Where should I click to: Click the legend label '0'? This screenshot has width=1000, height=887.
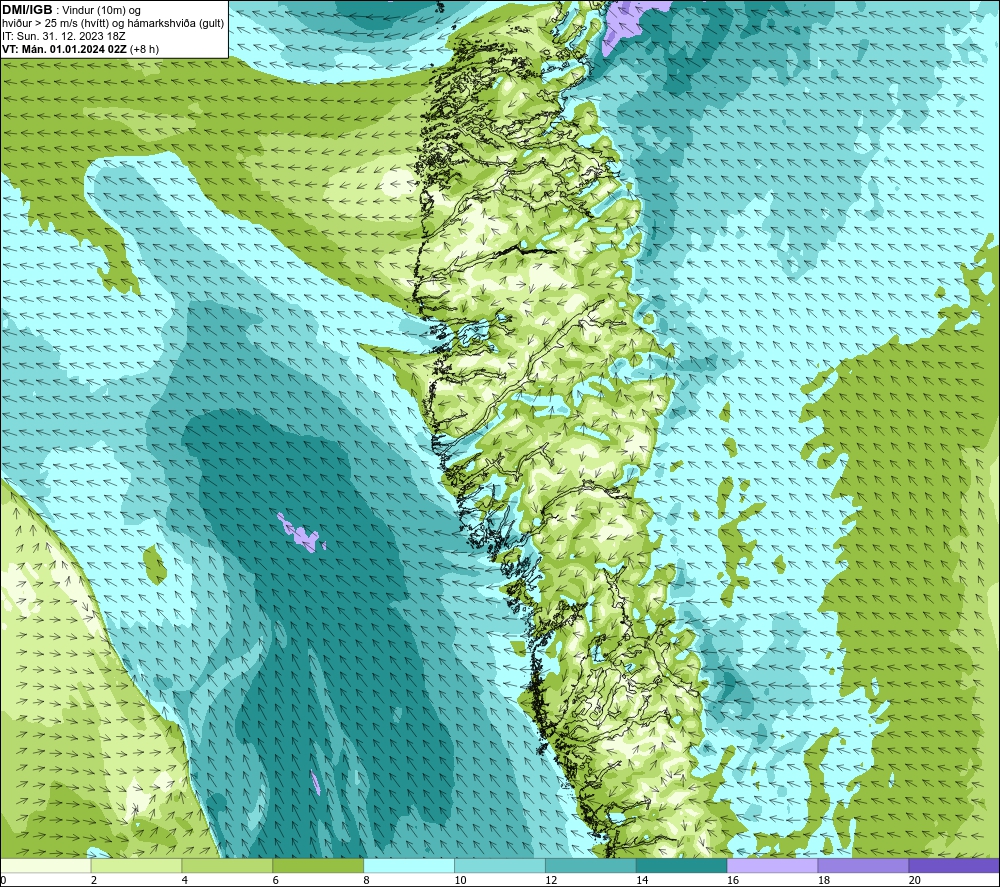(4, 880)
